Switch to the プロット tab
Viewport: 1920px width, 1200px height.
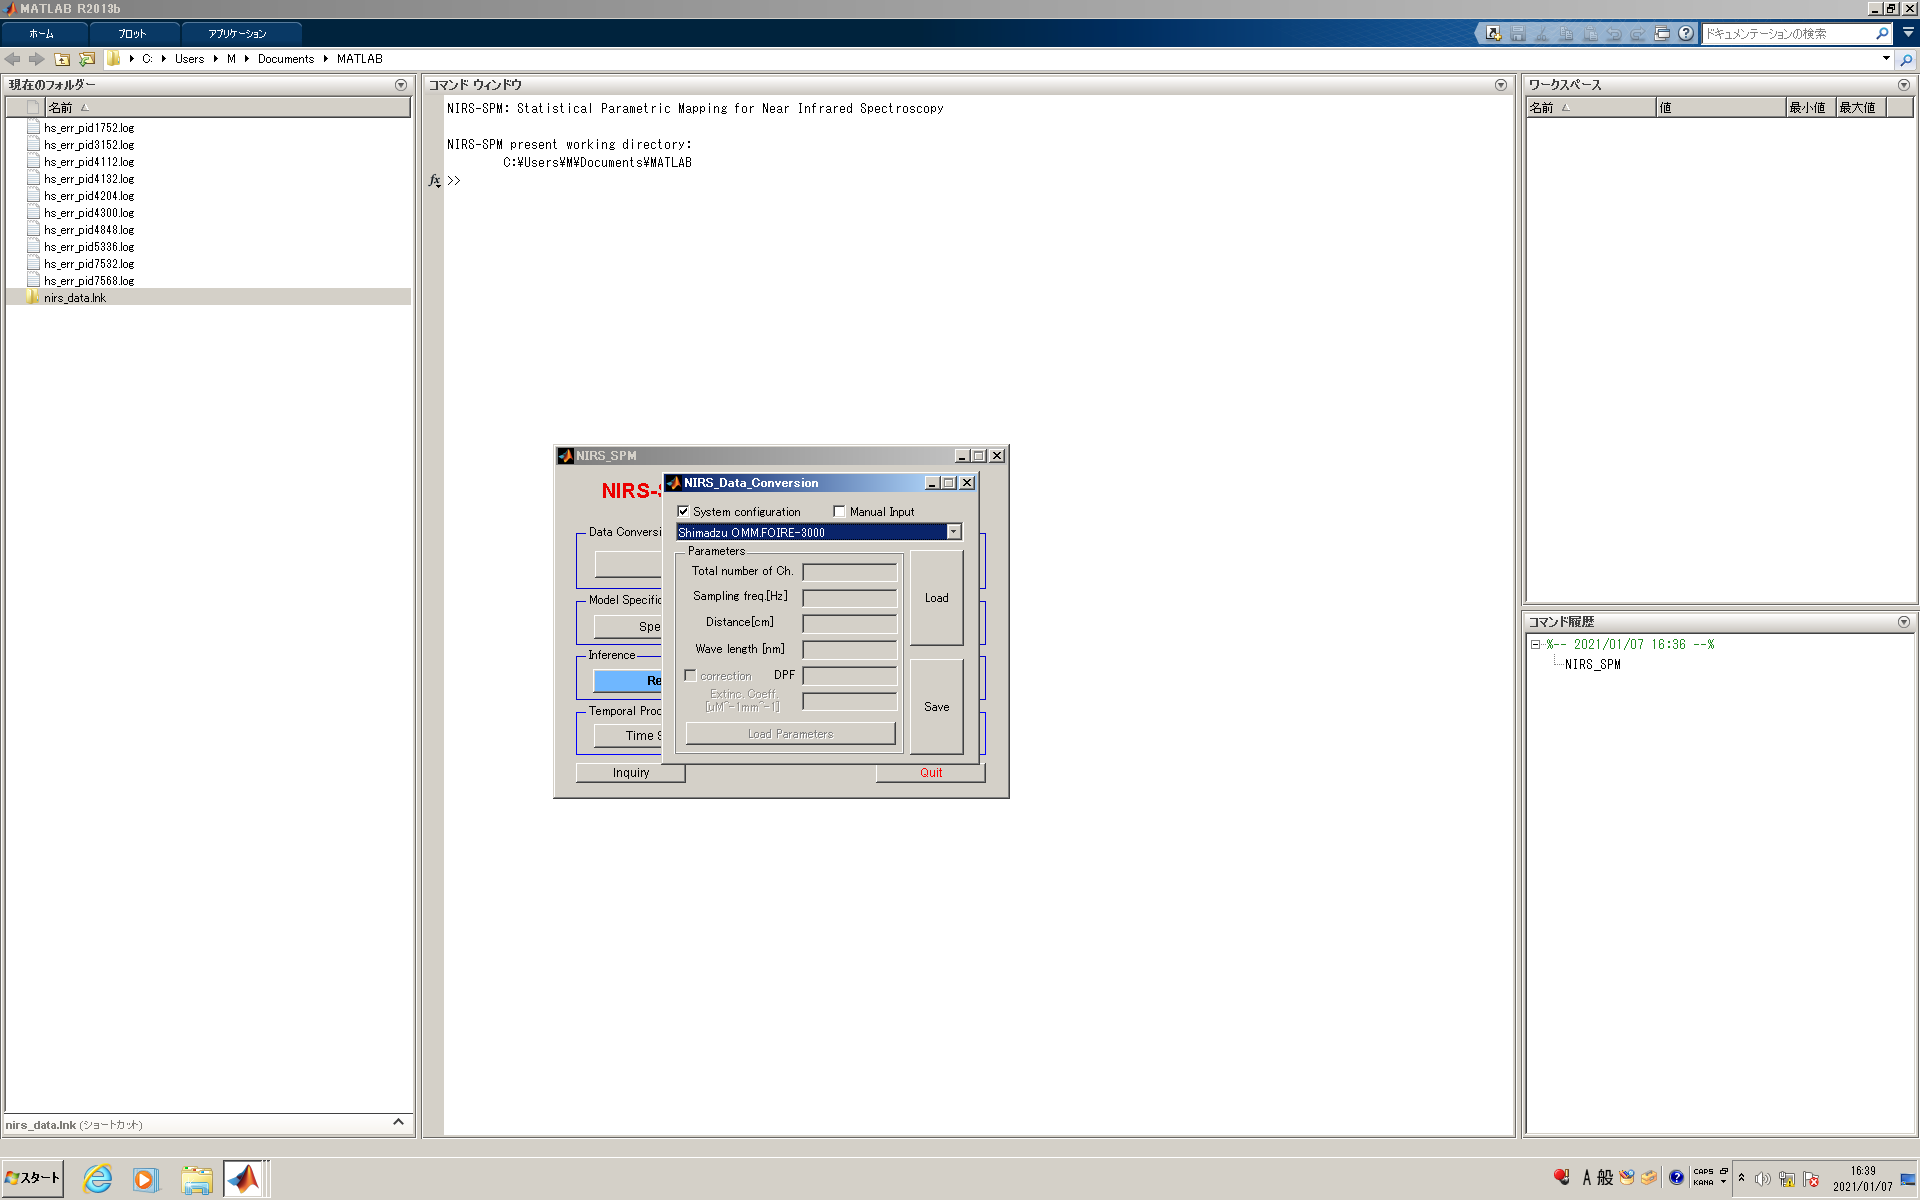[132, 34]
